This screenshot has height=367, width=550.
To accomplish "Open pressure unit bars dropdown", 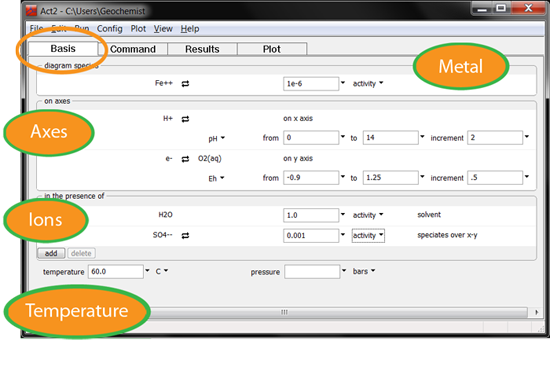I will [x=364, y=271].
